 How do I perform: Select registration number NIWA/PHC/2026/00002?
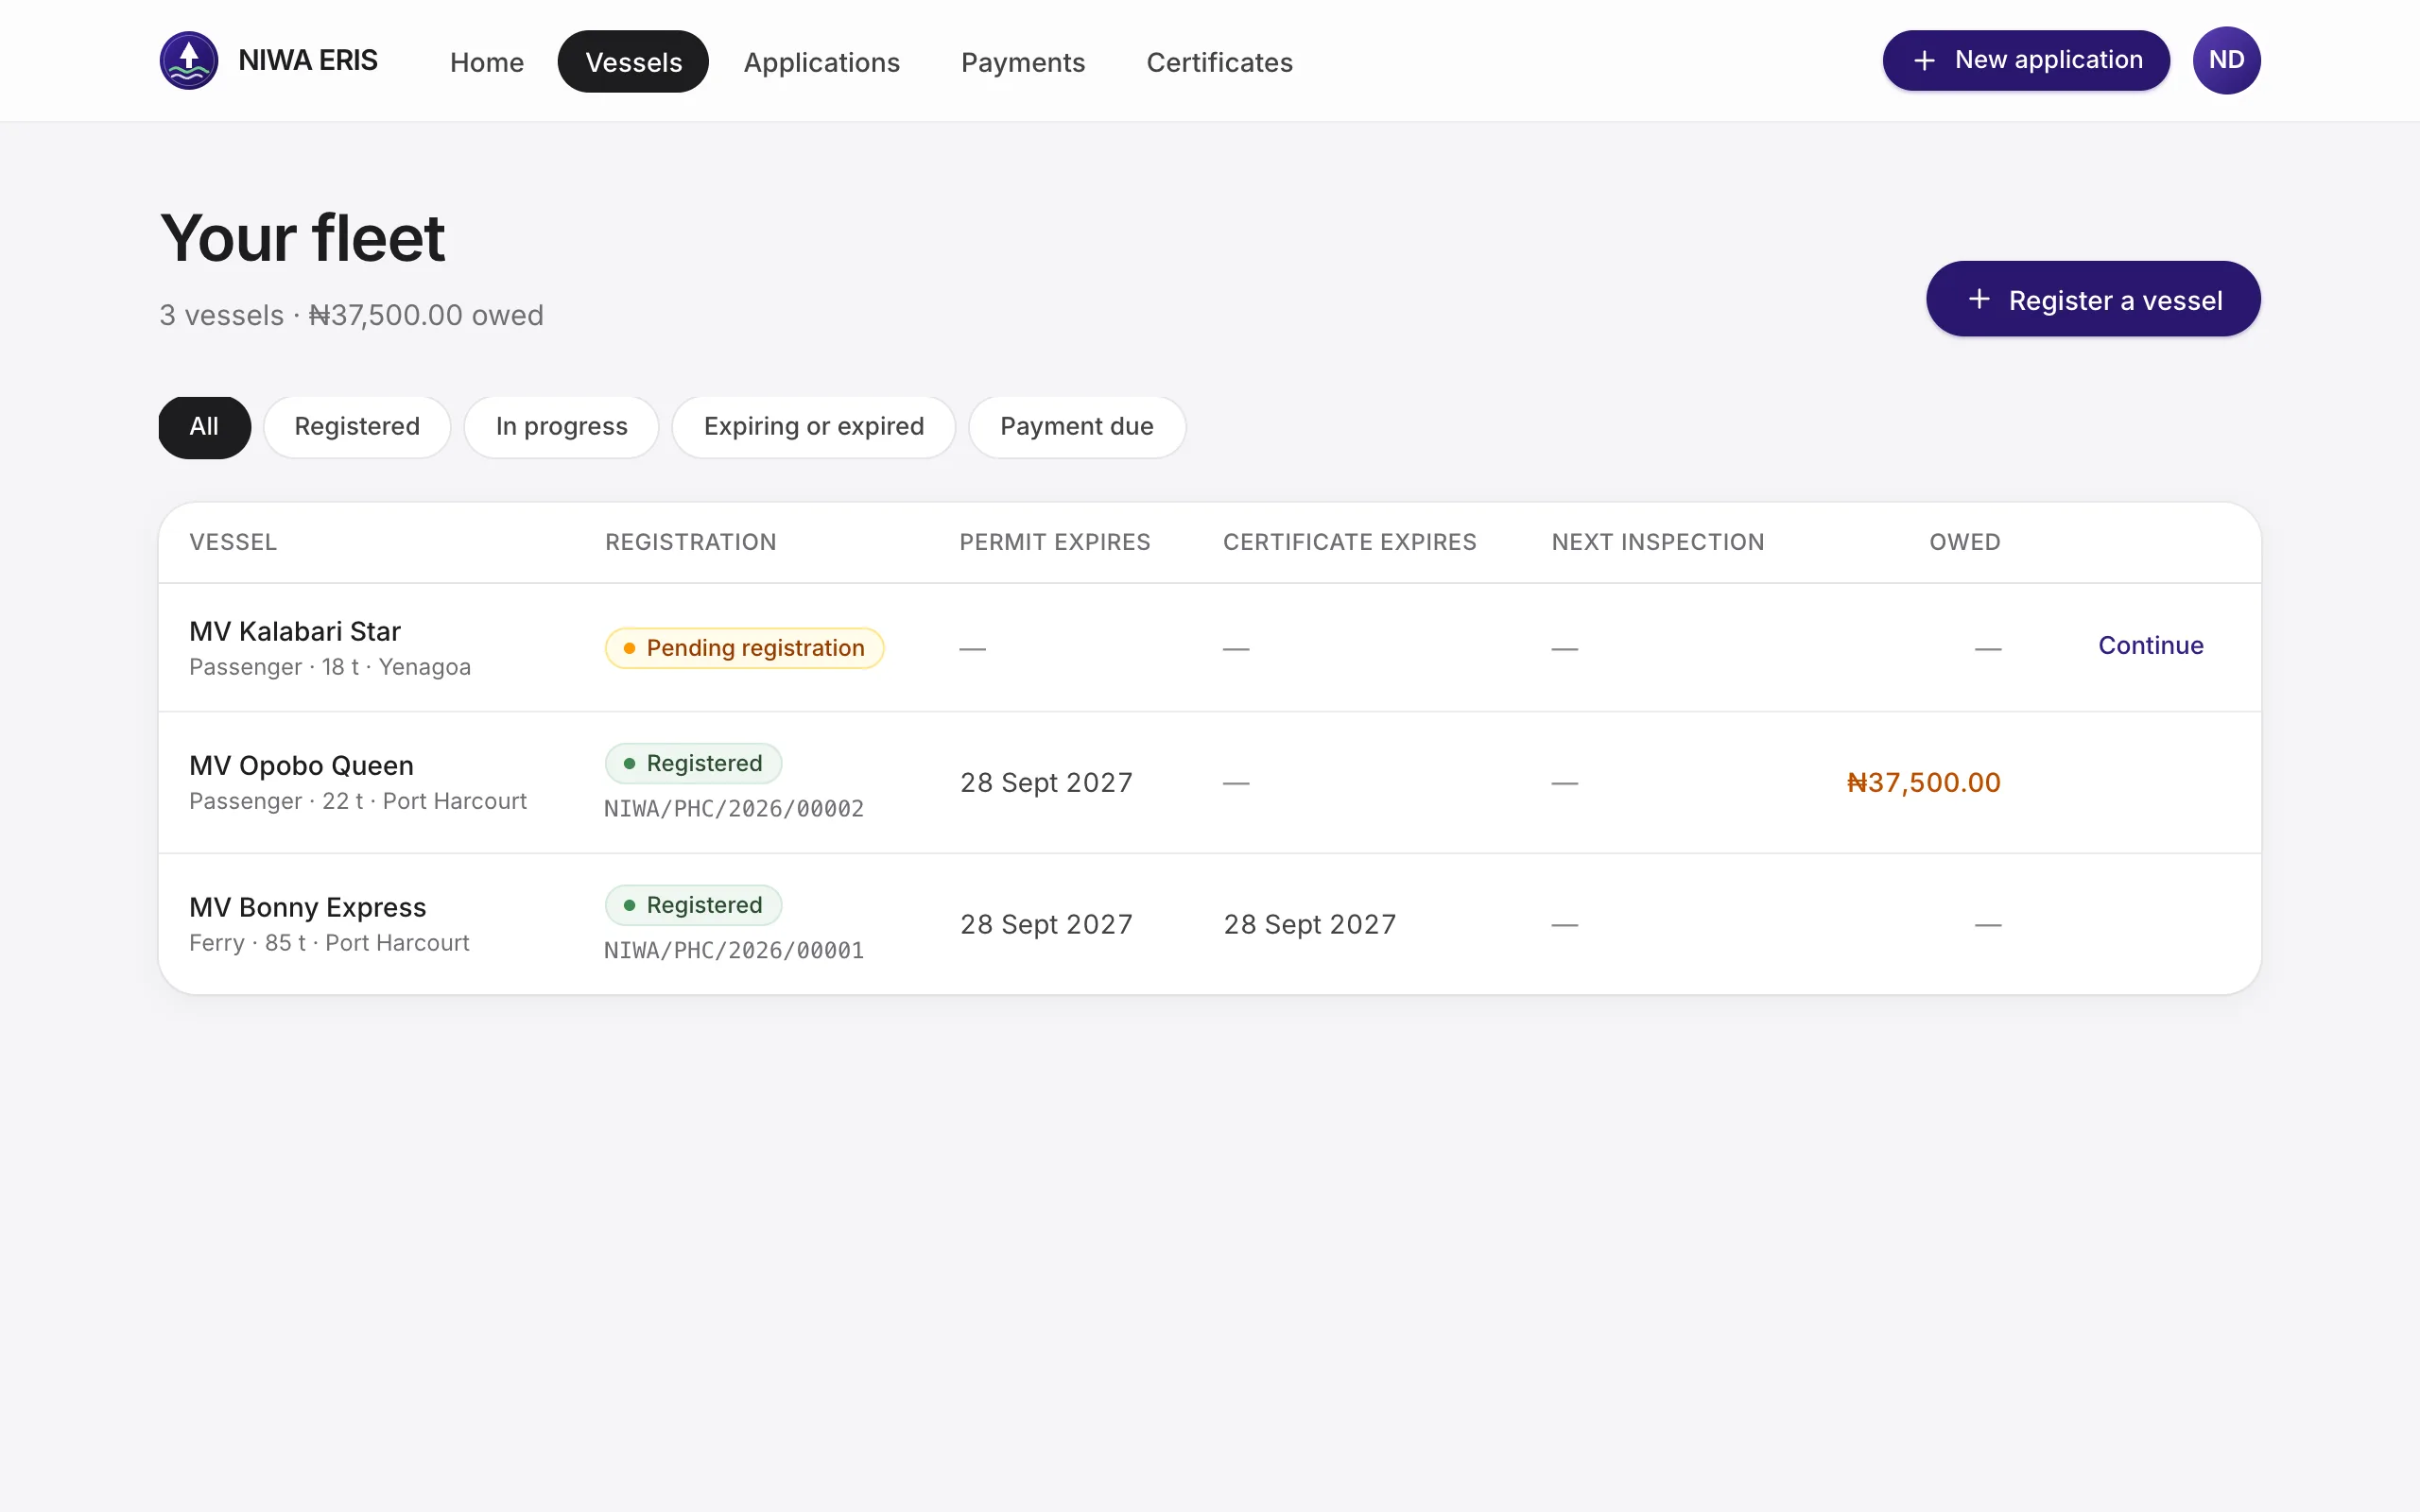click(734, 809)
